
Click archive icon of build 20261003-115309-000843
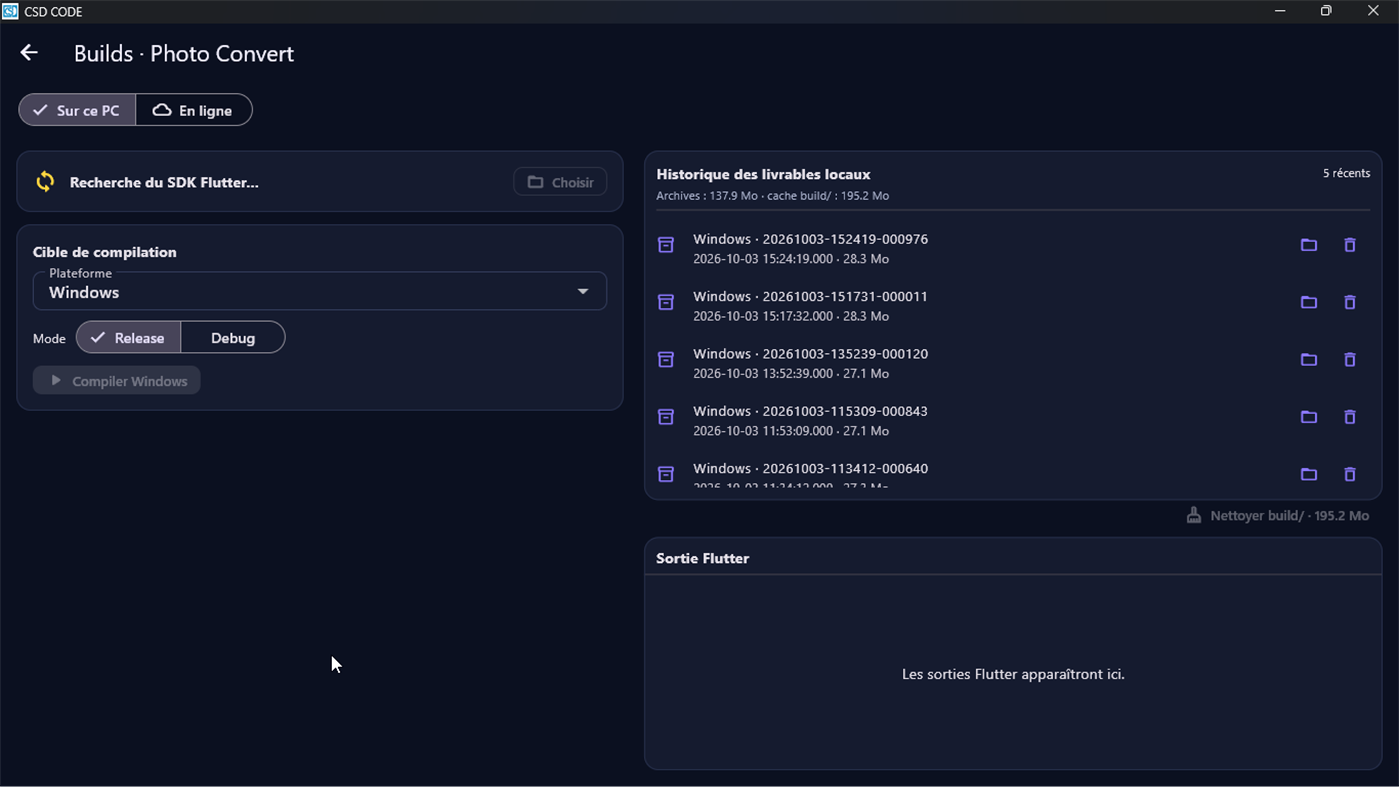[666, 417]
